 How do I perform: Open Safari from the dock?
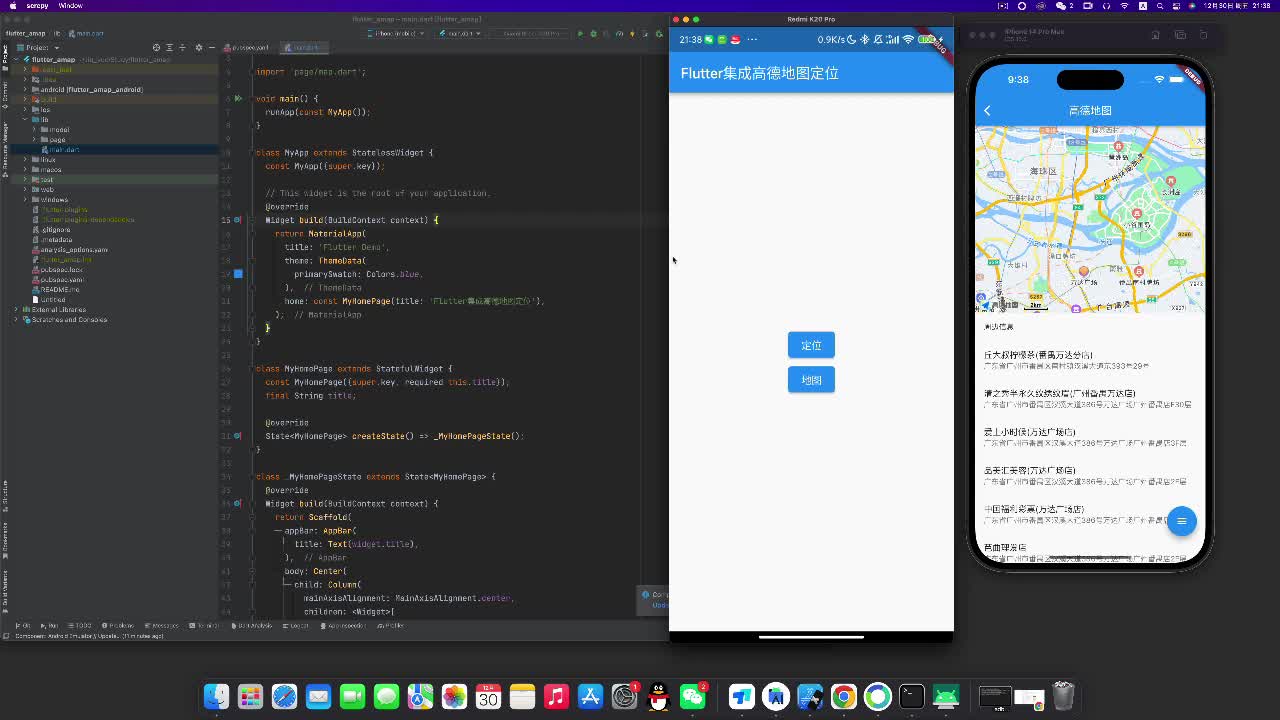point(284,696)
